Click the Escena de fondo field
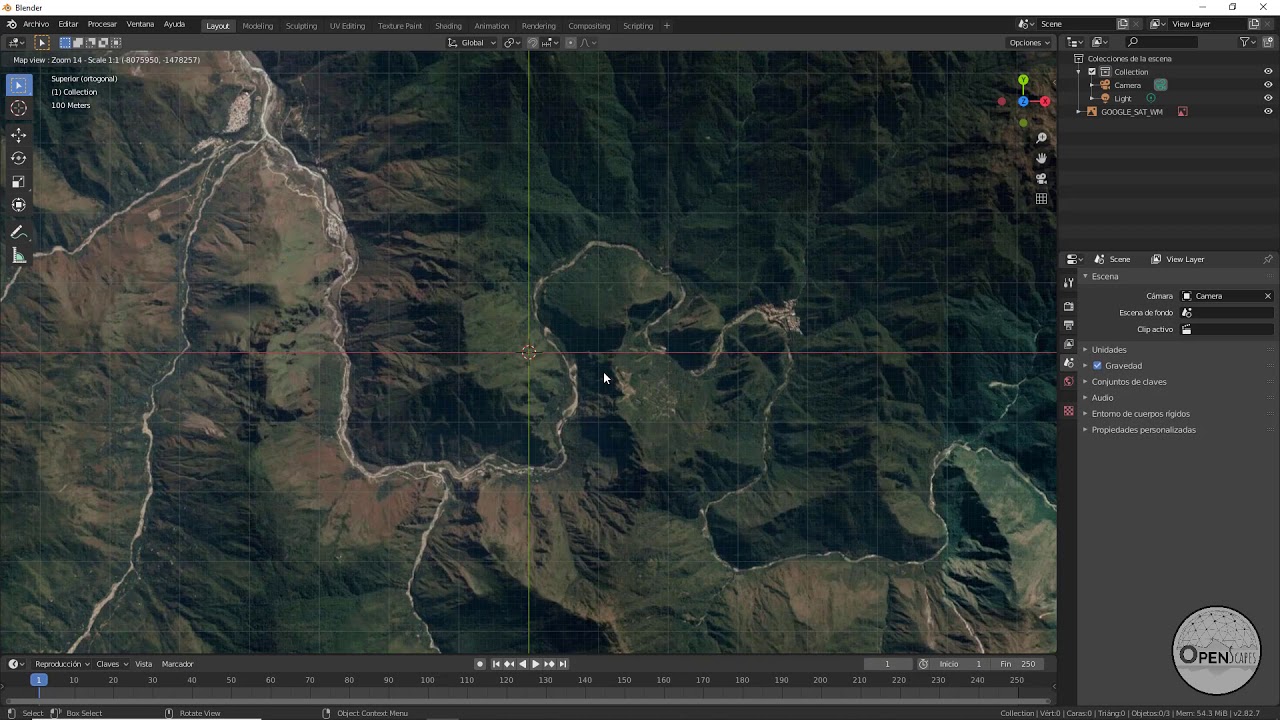Image resolution: width=1280 pixels, height=720 pixels. click(x=1228, y=313)
